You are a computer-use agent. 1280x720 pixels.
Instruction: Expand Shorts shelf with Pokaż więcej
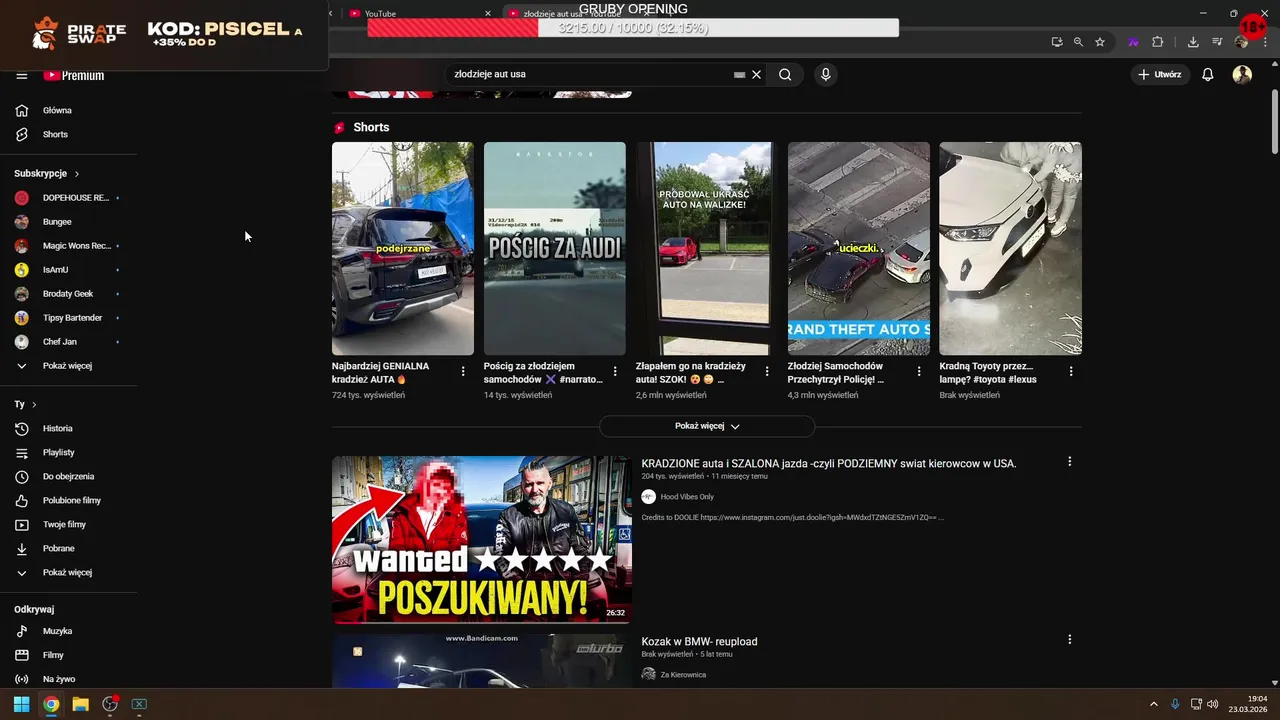click(x=707, y=426)
